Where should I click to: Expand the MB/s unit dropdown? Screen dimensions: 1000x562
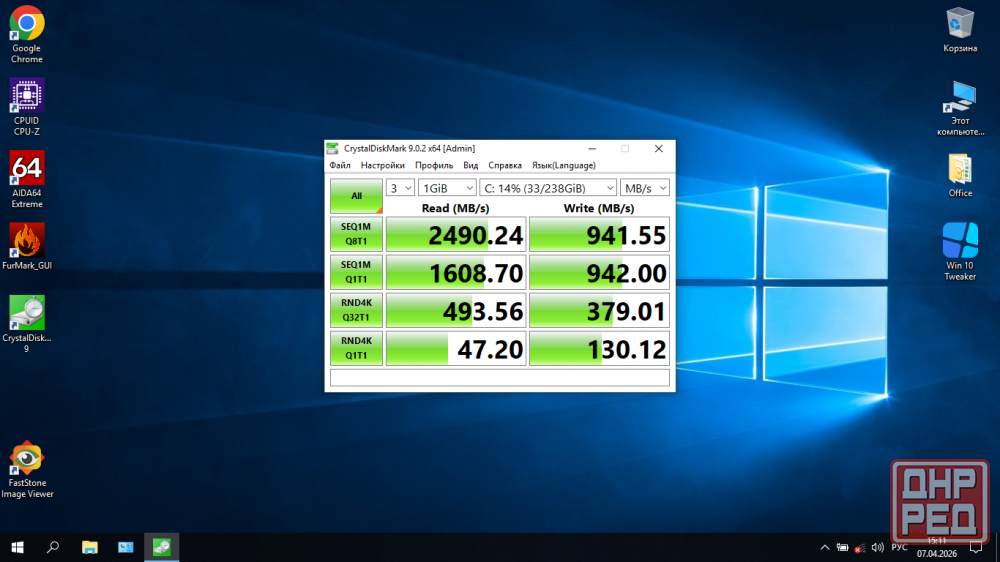tap(645, 188)
